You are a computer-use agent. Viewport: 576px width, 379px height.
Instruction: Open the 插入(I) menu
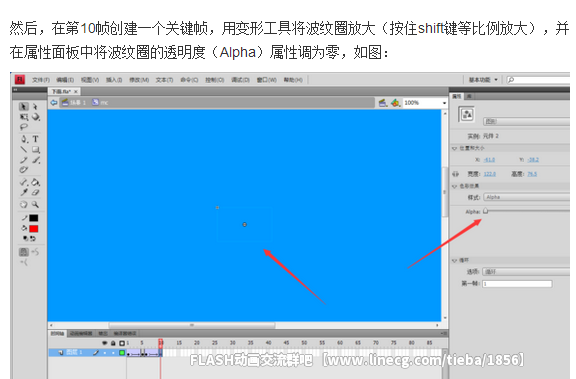(x=114, y=80)
